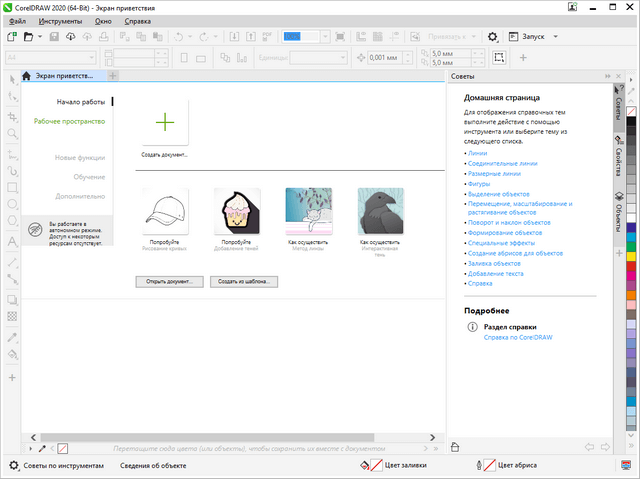Select the Ellipse tool in the toolbox
Screen dimensions: 640x479
[x=12, y=204]
